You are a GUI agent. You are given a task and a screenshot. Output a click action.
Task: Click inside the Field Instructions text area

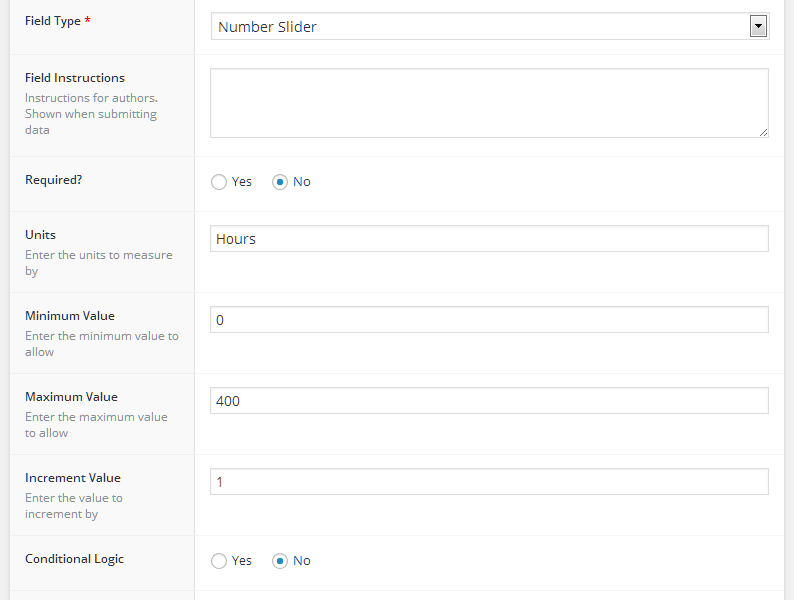tap(488, 102)
